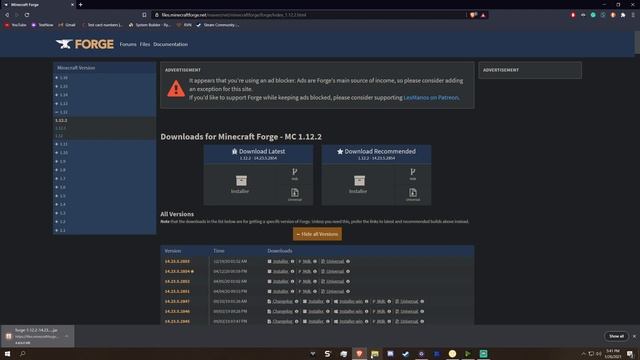This screenshot has height=360, width=640.
Task: Click Installer-win link in 14.23.5.2847 row
Action: pyautogui.click(x=351, y=302)
